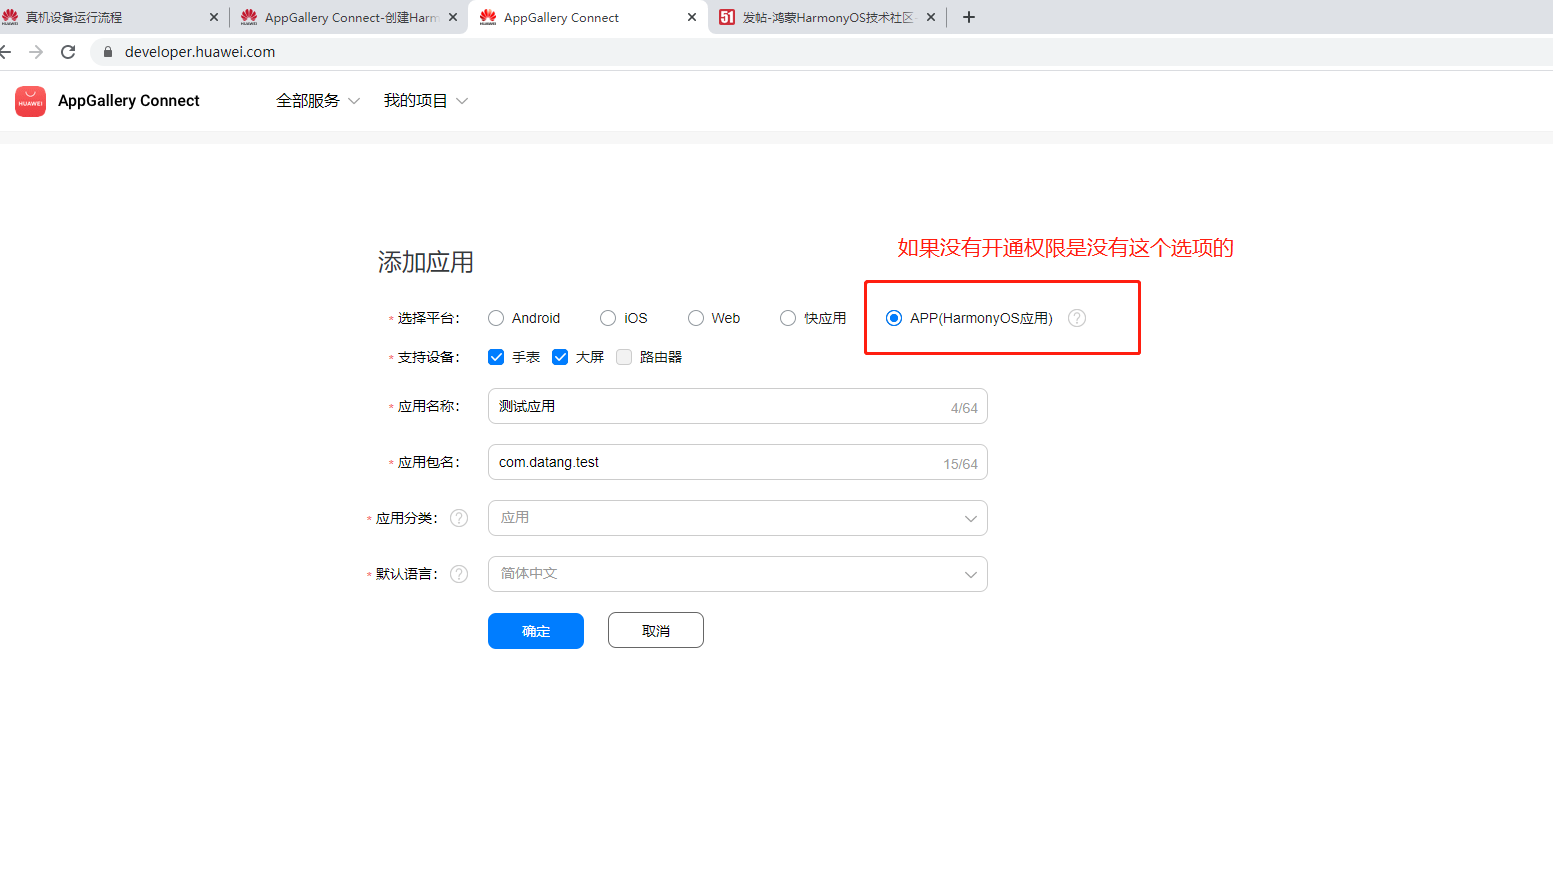
Task: Expand the 我的项目 menu
Action: click(426, 101)
